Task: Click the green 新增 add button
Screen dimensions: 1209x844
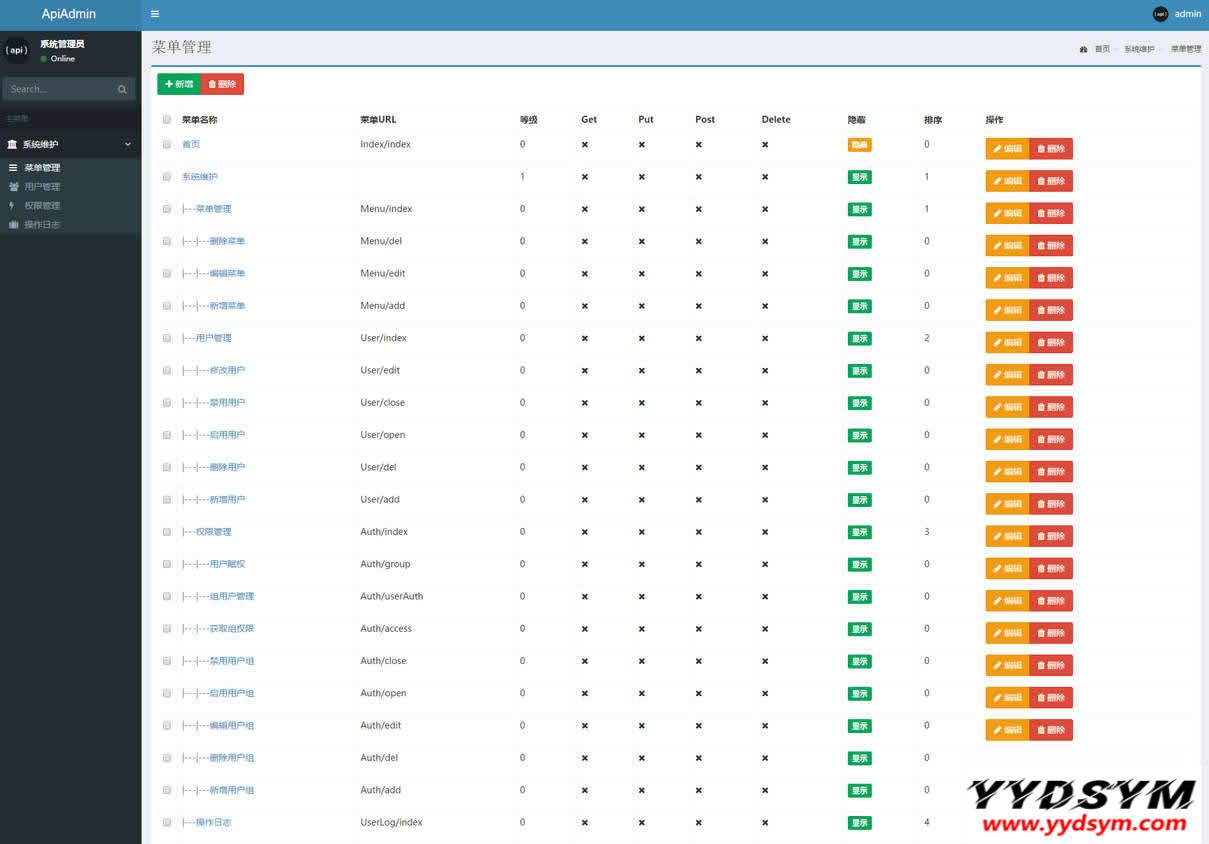Action: tap(179, 84)
